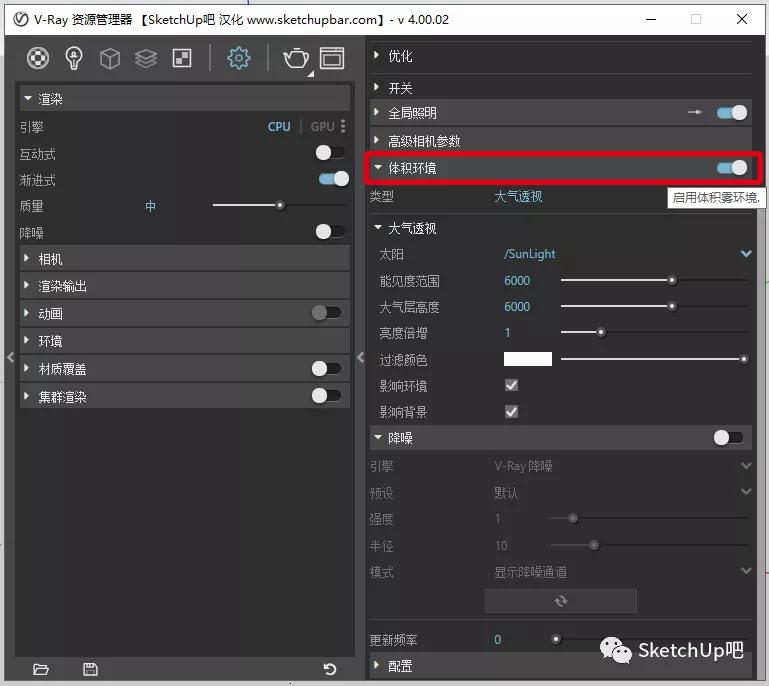This screenshot has height=686, width=769.
Task: Open the 过滤颜色 white color swatch
Action: pyautogui.click(x=528, y=359)
